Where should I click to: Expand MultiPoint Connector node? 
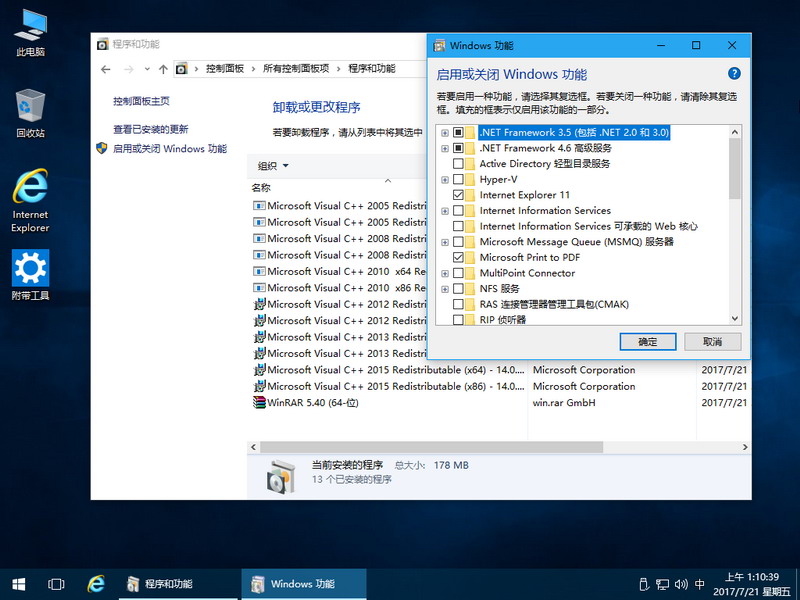(445, 273)
